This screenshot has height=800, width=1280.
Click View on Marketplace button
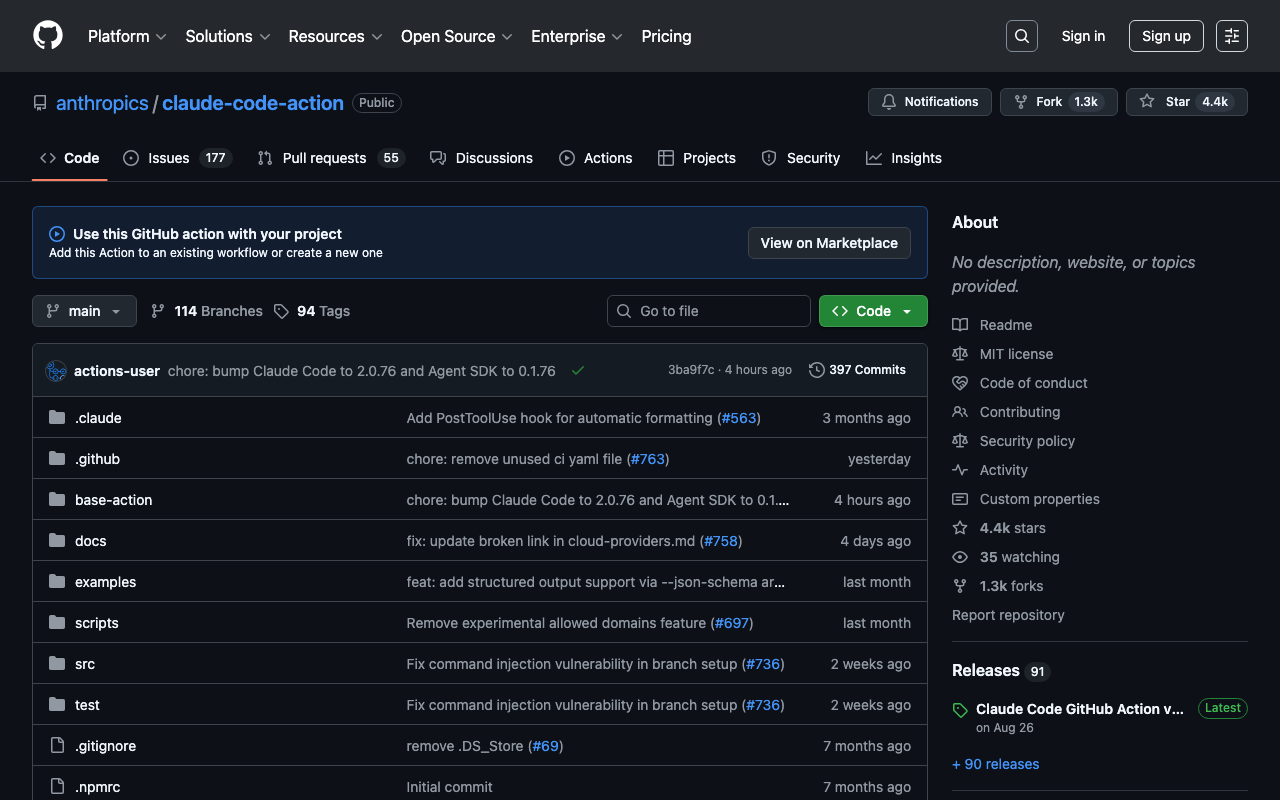(x=828, y=243)
